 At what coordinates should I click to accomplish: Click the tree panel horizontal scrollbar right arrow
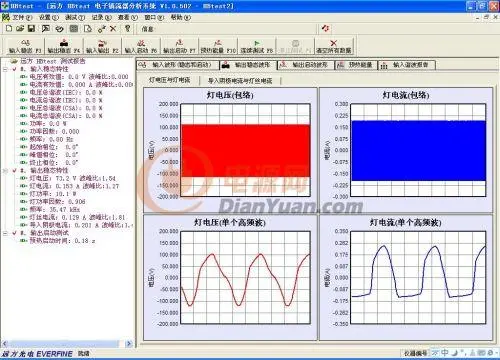point(129,343)
